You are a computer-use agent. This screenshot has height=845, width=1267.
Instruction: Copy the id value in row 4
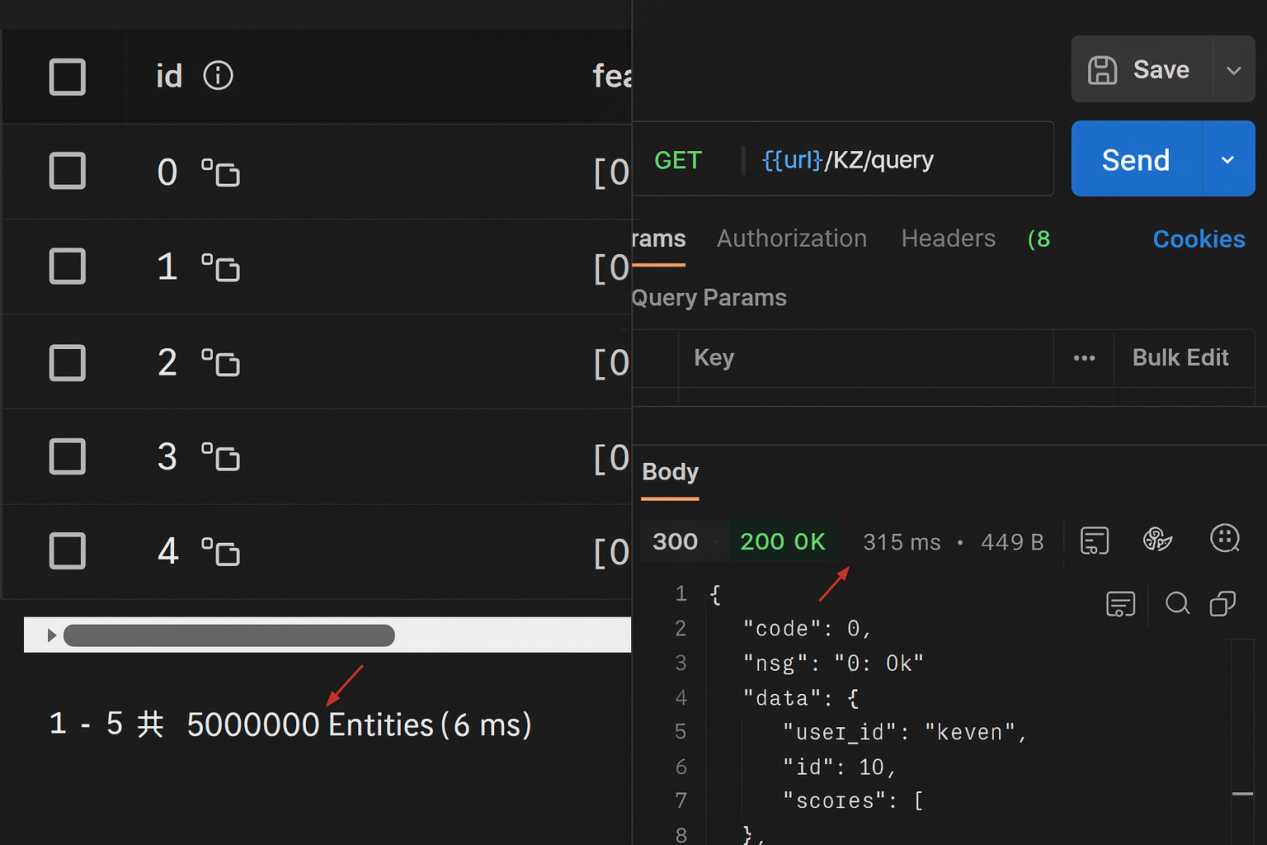[221, 552]
